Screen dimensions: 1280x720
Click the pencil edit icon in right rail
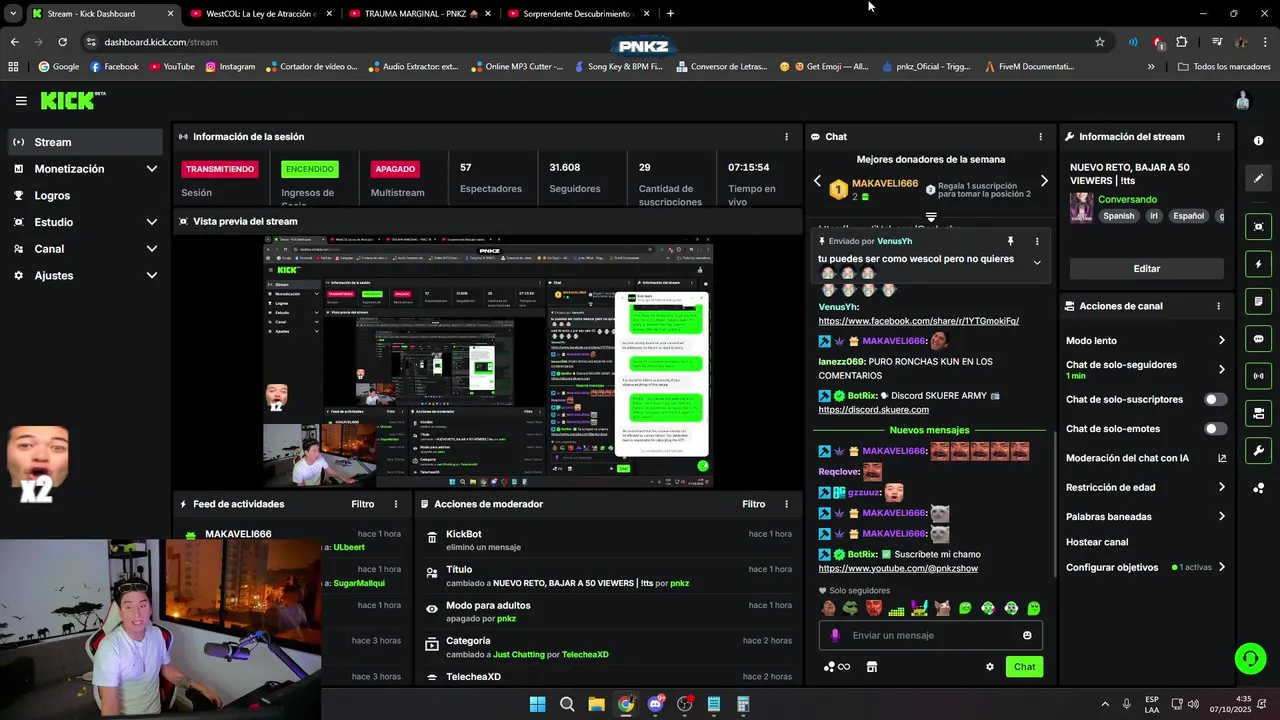click(1258, 178)
